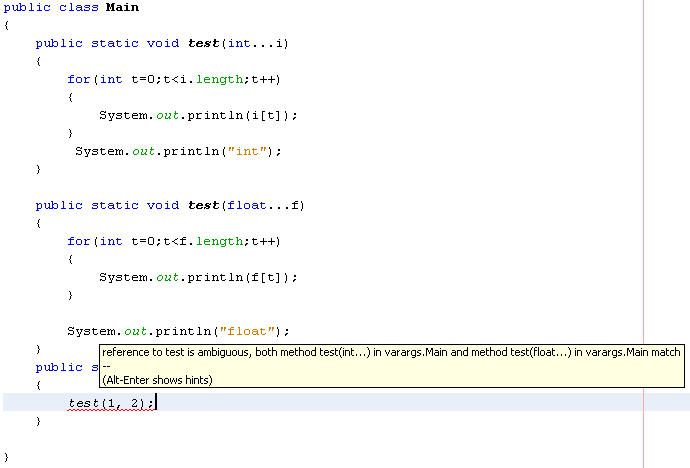This screenshot has height=468, width=690.
Task: Click the ambiguous reference error tooltip message
Action: [x=390, y=353]
